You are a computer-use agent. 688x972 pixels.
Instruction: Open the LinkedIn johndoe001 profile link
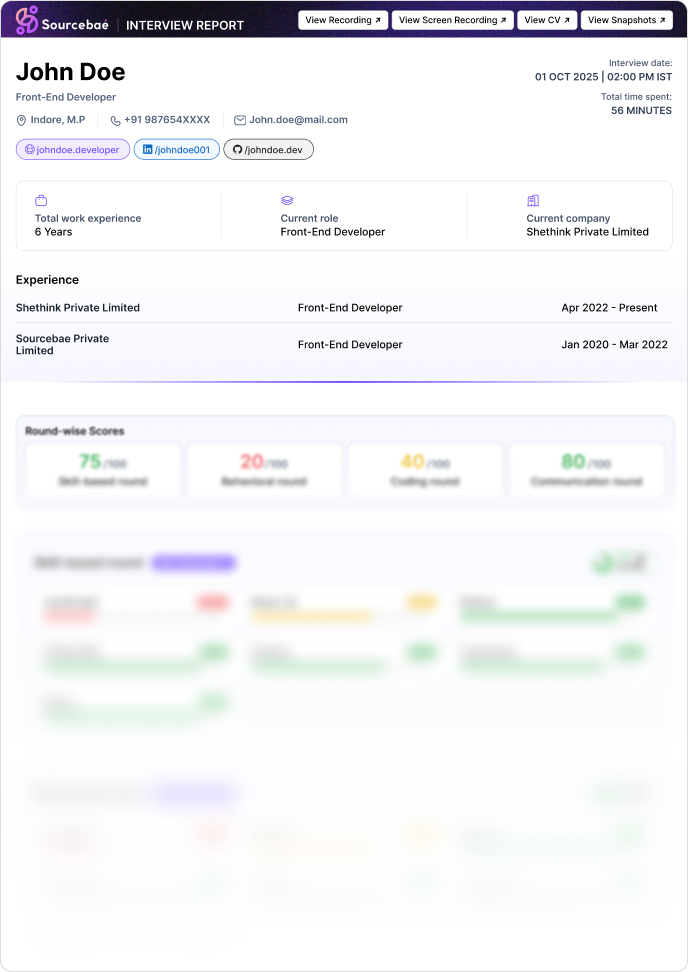point(177,150)
